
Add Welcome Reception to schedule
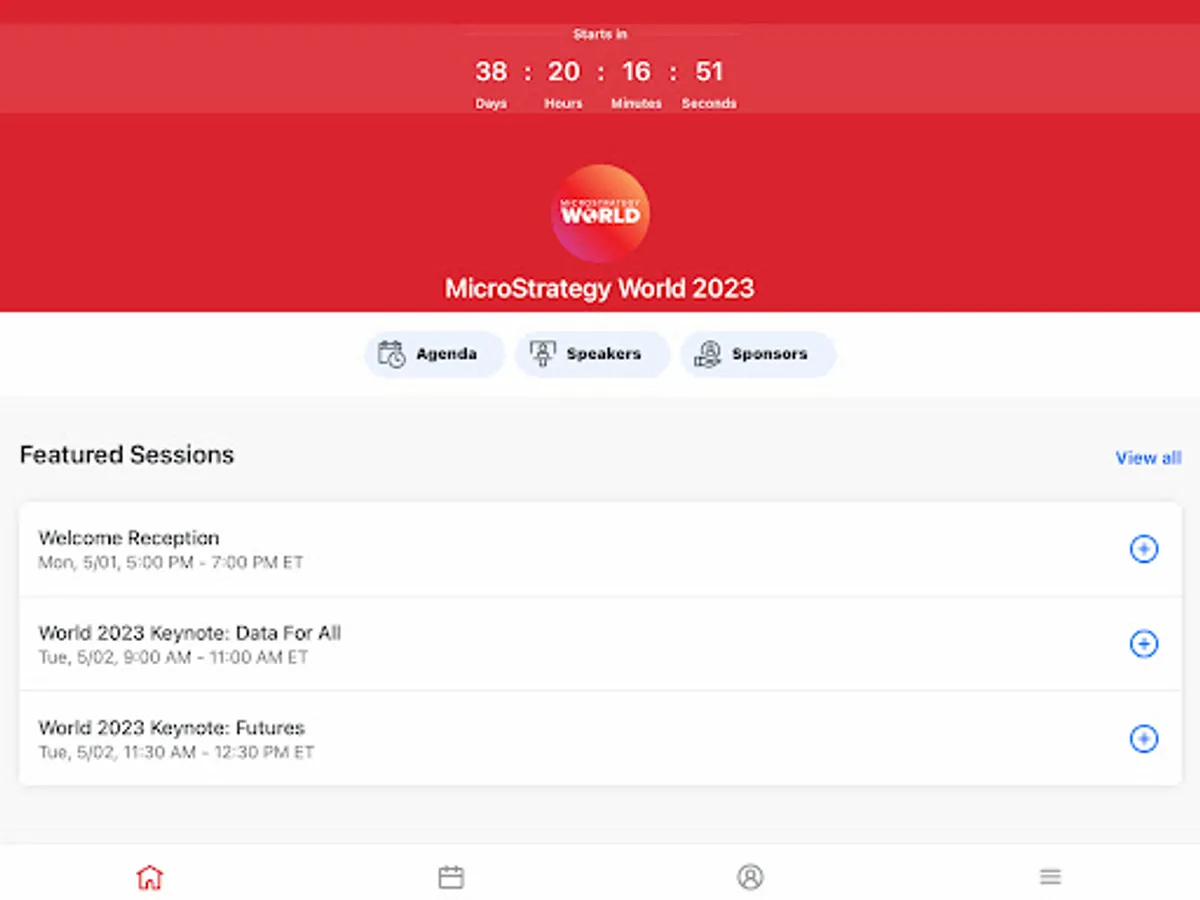1143,549
